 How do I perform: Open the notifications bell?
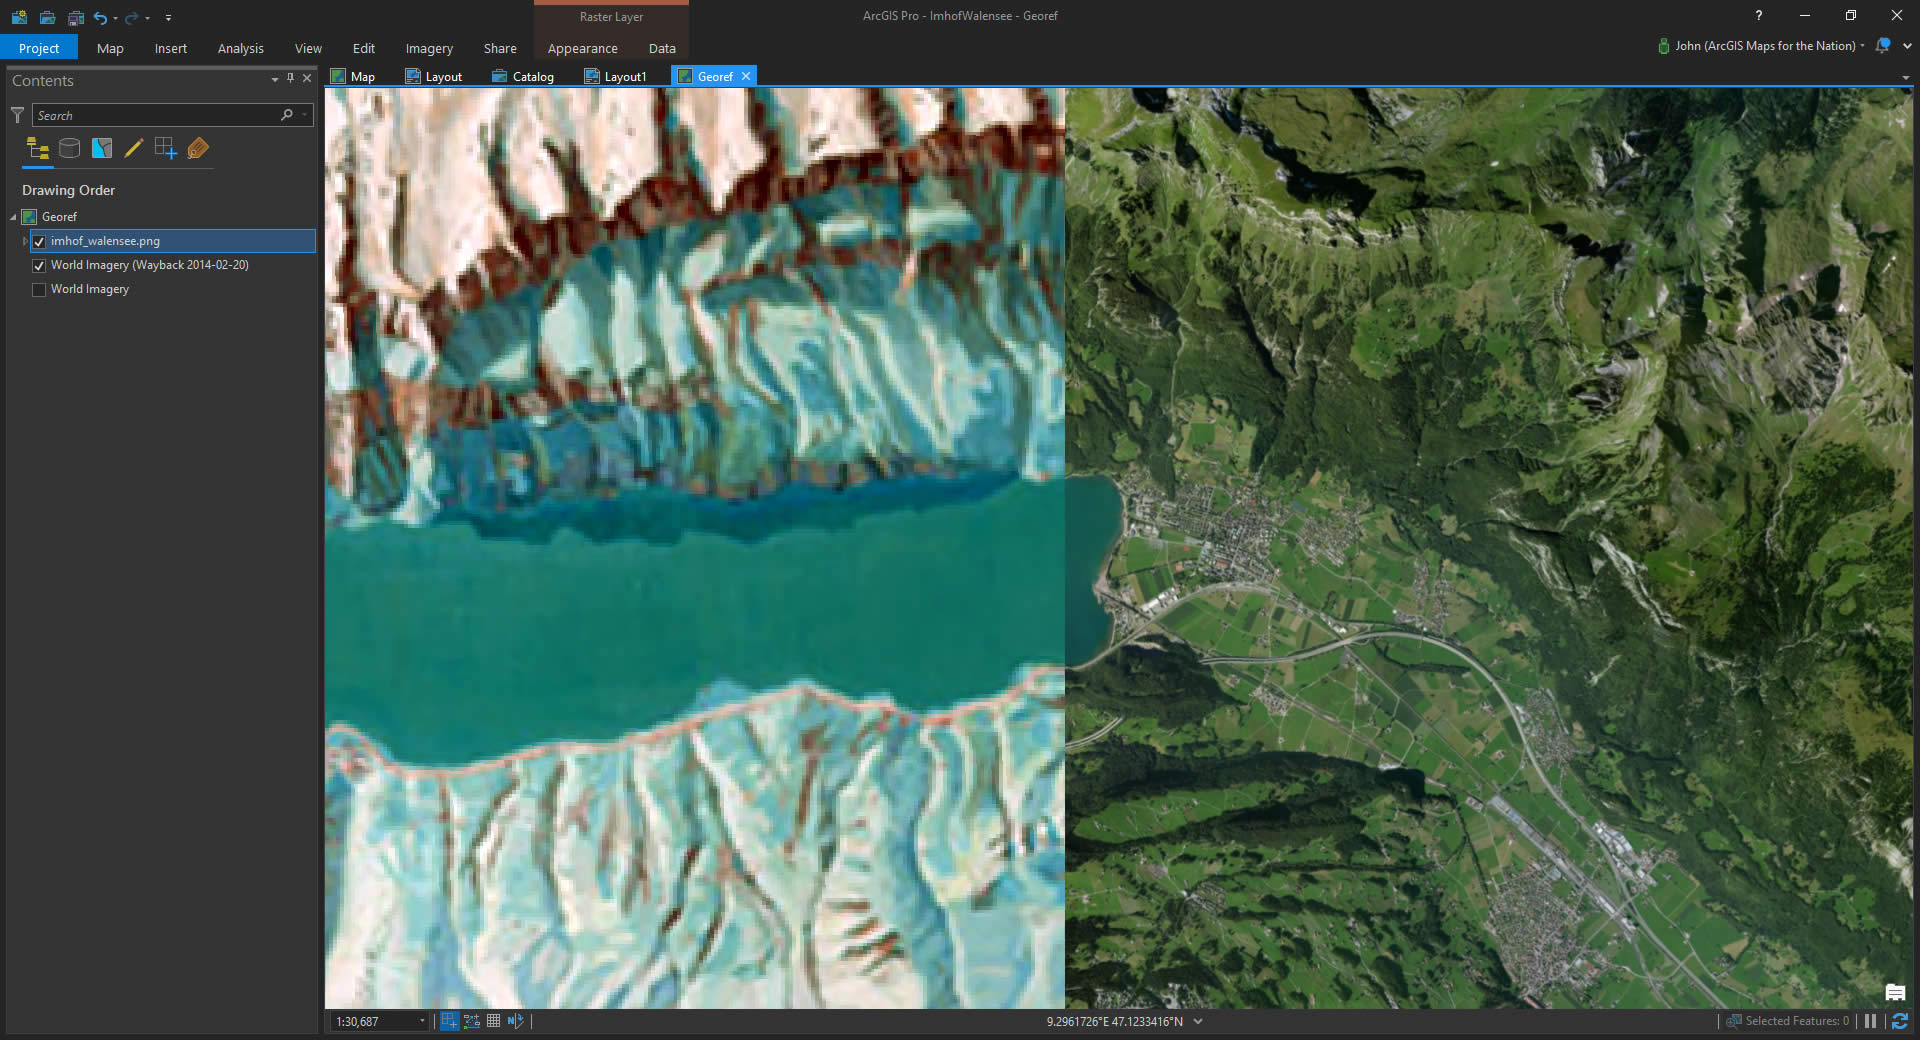(x=1883, y=46)
